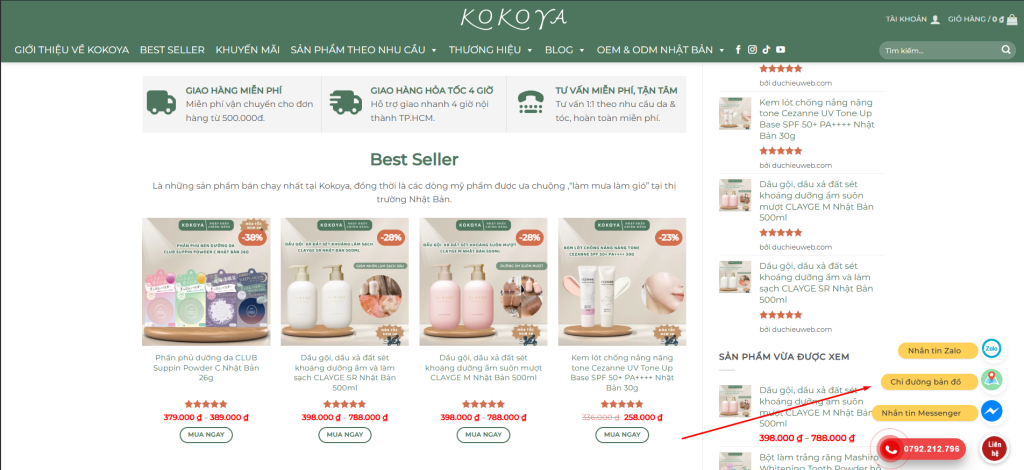The width and height of the screenshot is (1024, 470).
Task: Click Mua ngay under CLUB Suppin Powder
Action: click(206, 435)
